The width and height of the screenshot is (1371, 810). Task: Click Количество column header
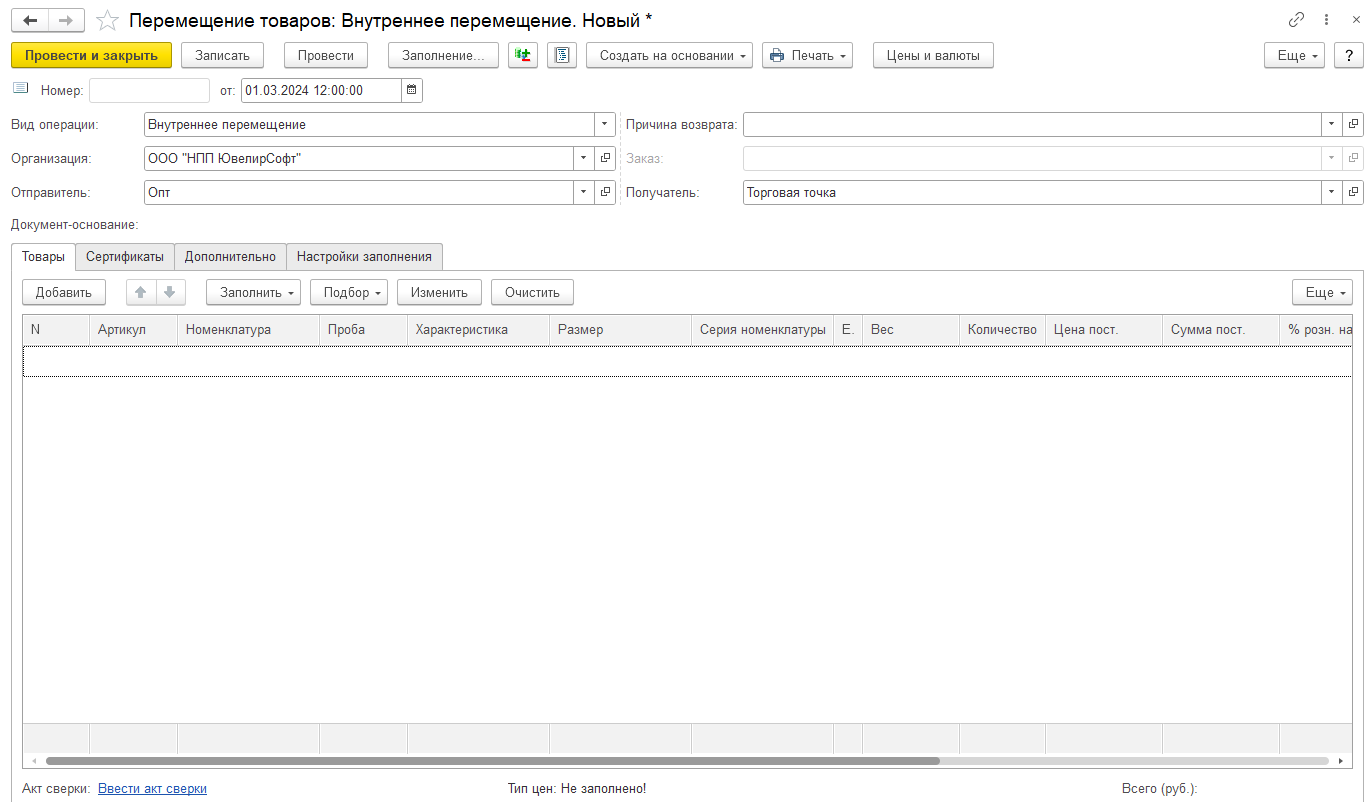[x=1002, y=329]
